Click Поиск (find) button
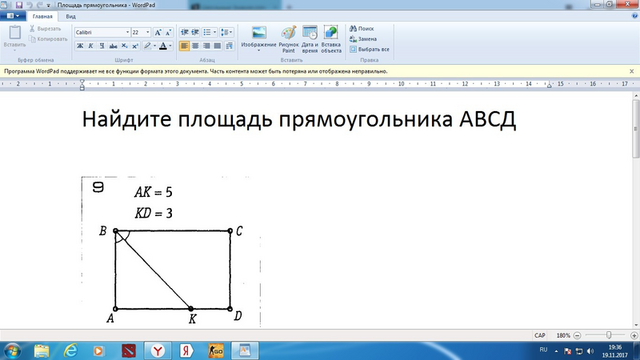 click(362, 29)
